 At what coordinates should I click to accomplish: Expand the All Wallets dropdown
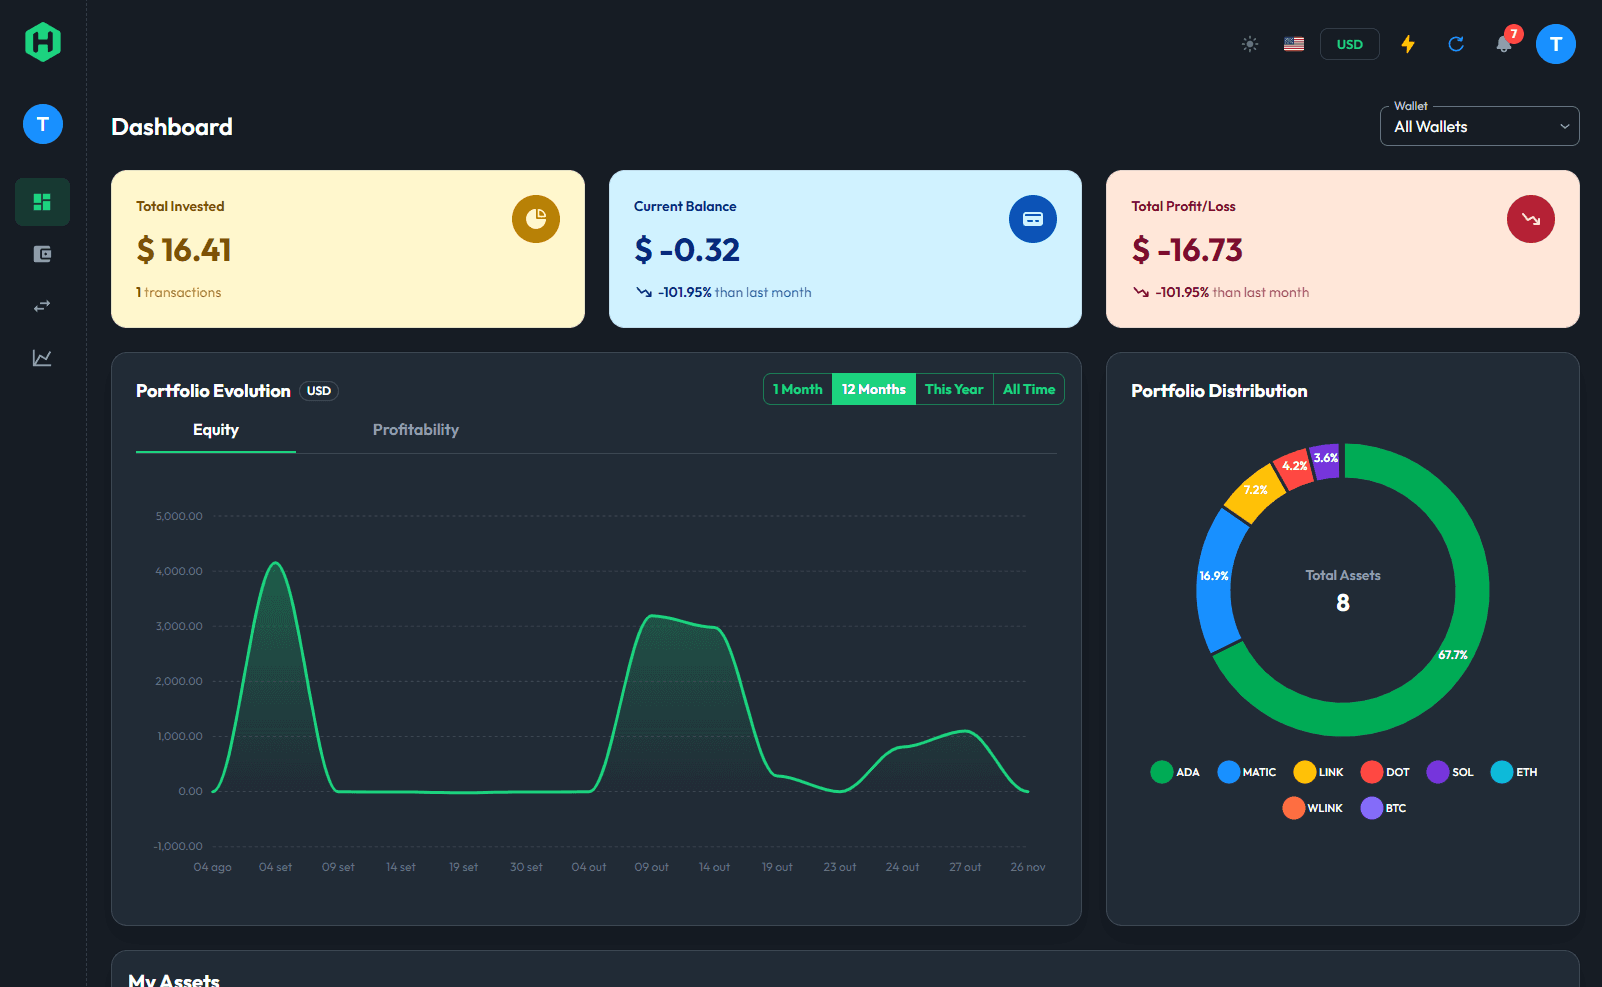(1478, 127)
